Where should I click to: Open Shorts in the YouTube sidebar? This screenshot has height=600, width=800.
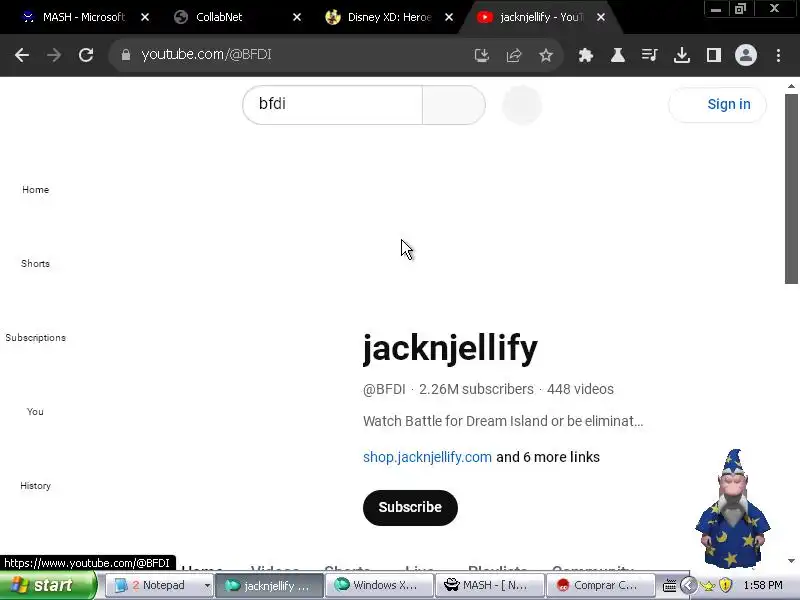point(35,263)
